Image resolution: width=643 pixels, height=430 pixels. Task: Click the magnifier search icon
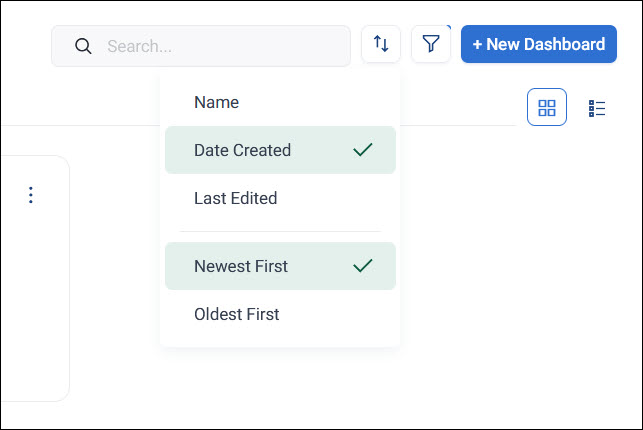coord(83,46)
